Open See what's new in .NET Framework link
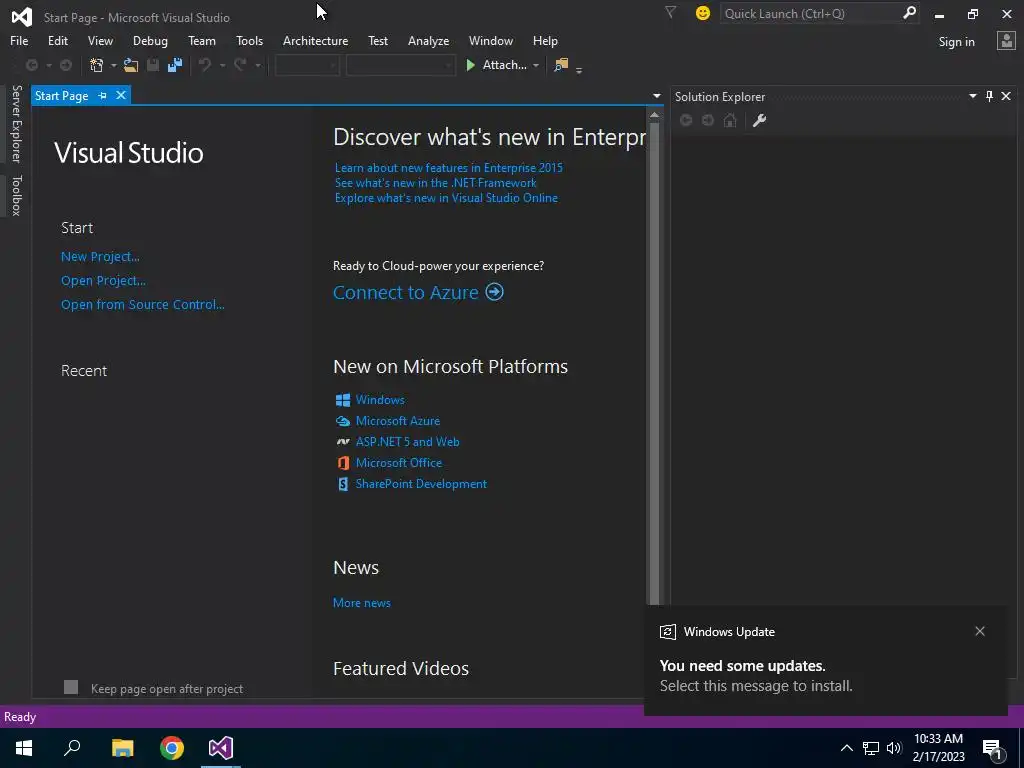The width and height of the screenshot is (1024, 768). [x=436, y=183]
